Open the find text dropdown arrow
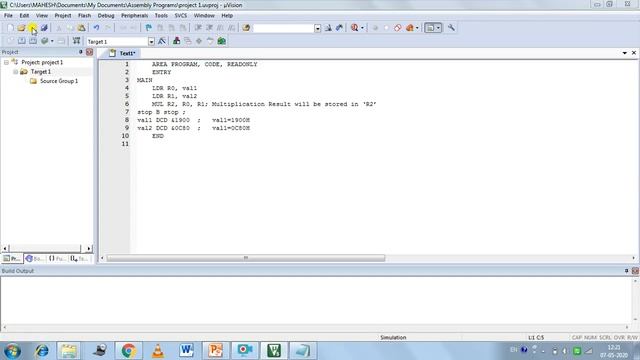This screenshot has height=360, width=640. [318, 28]
